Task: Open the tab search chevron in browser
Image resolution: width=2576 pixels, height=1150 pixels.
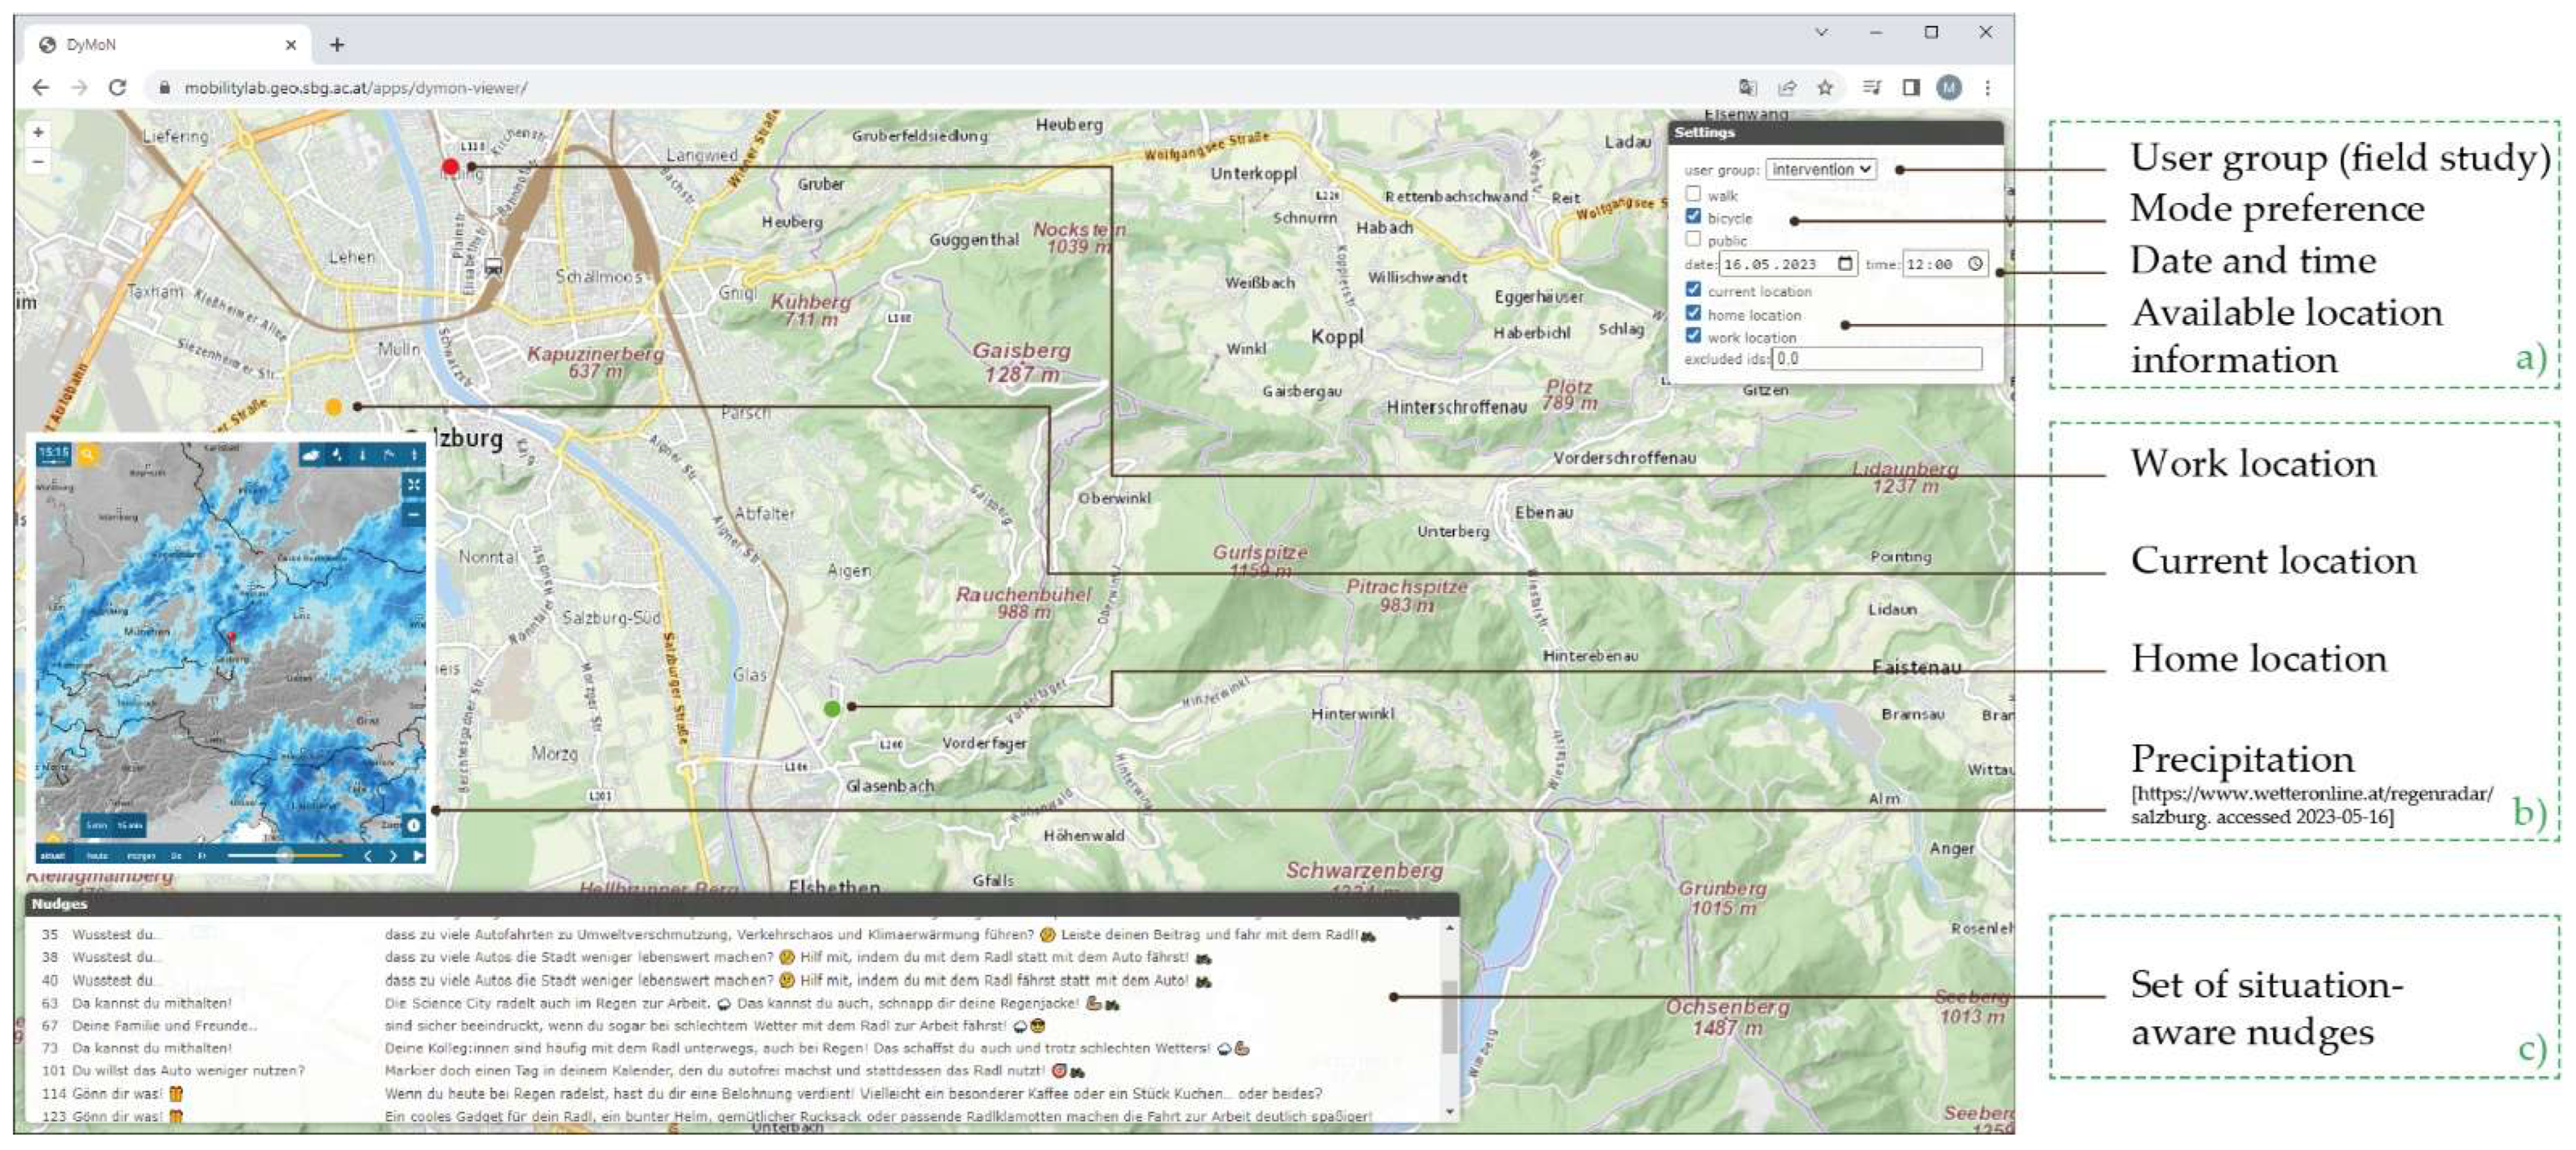Action: (1821, 33)
